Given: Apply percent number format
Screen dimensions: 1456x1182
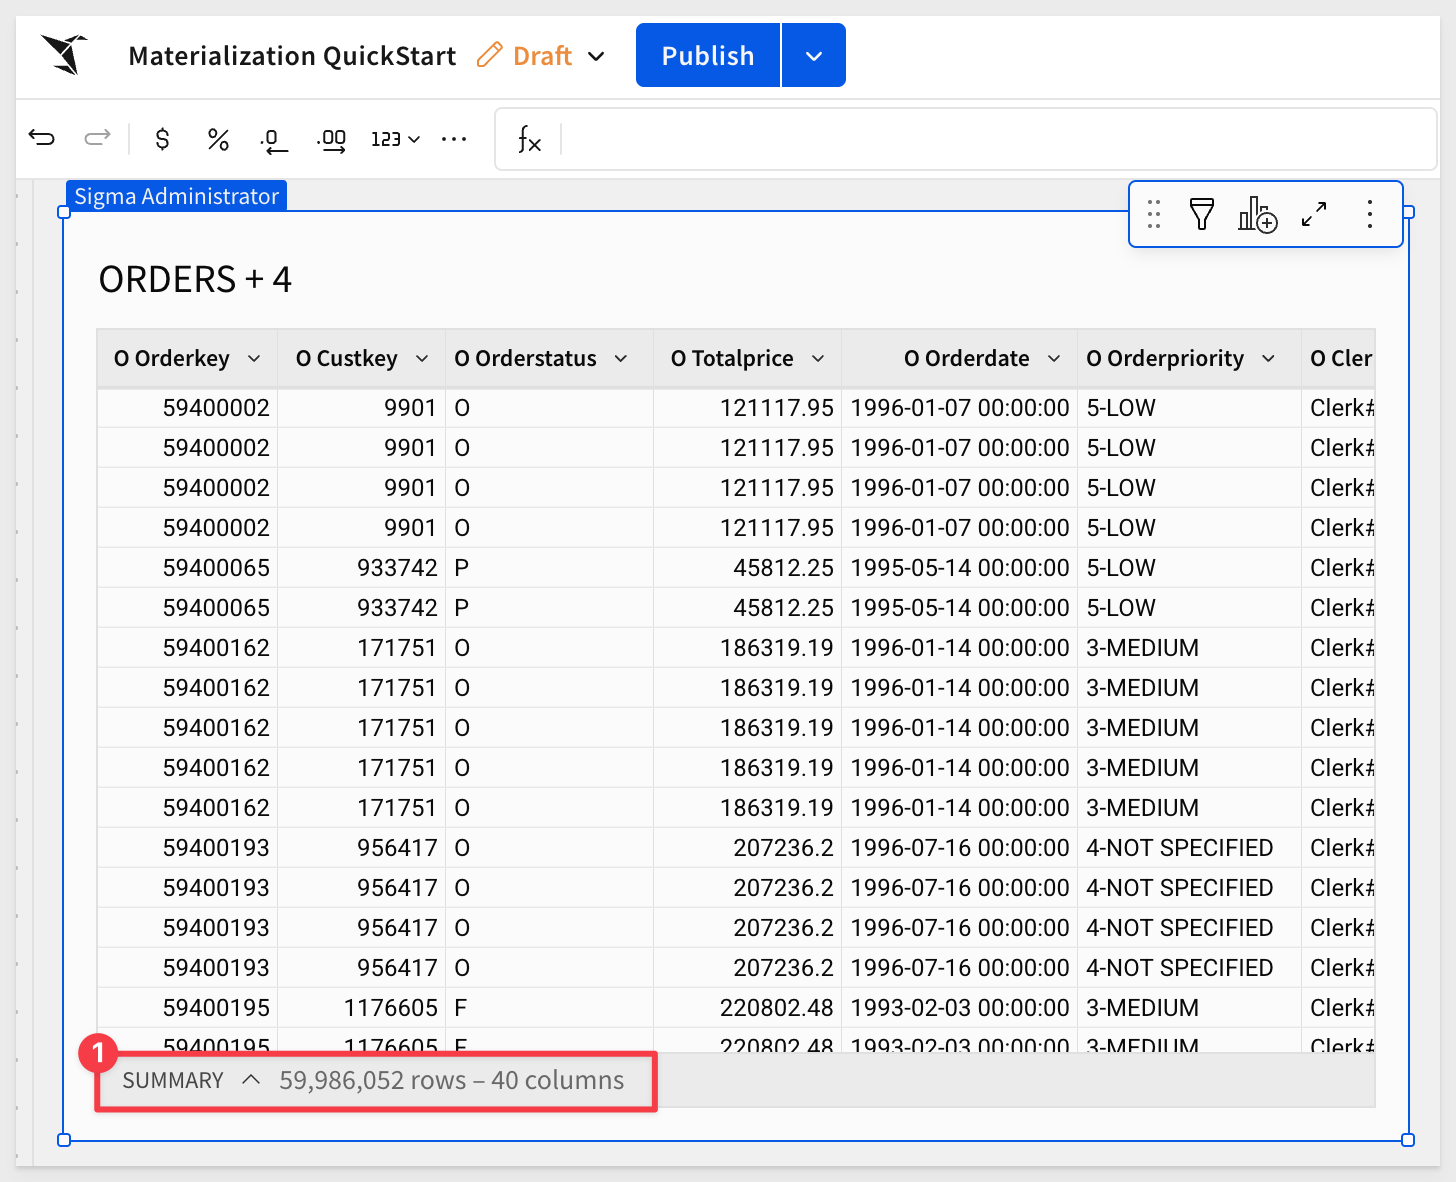Looking at the screenshot, I should click(x=218, y=139).
